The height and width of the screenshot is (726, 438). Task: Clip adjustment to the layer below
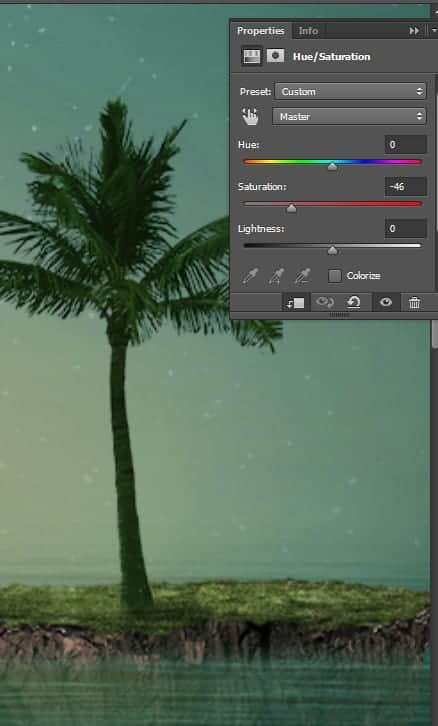coord(296,303)
